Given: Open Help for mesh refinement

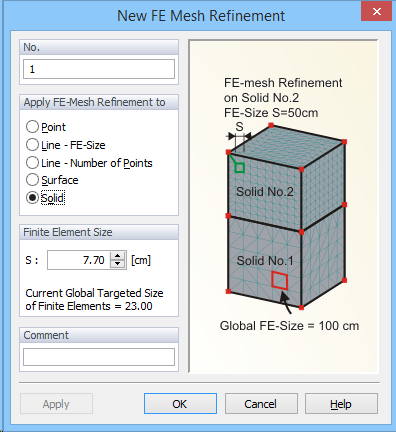Looking at the screenshot, I should [341, 404].
